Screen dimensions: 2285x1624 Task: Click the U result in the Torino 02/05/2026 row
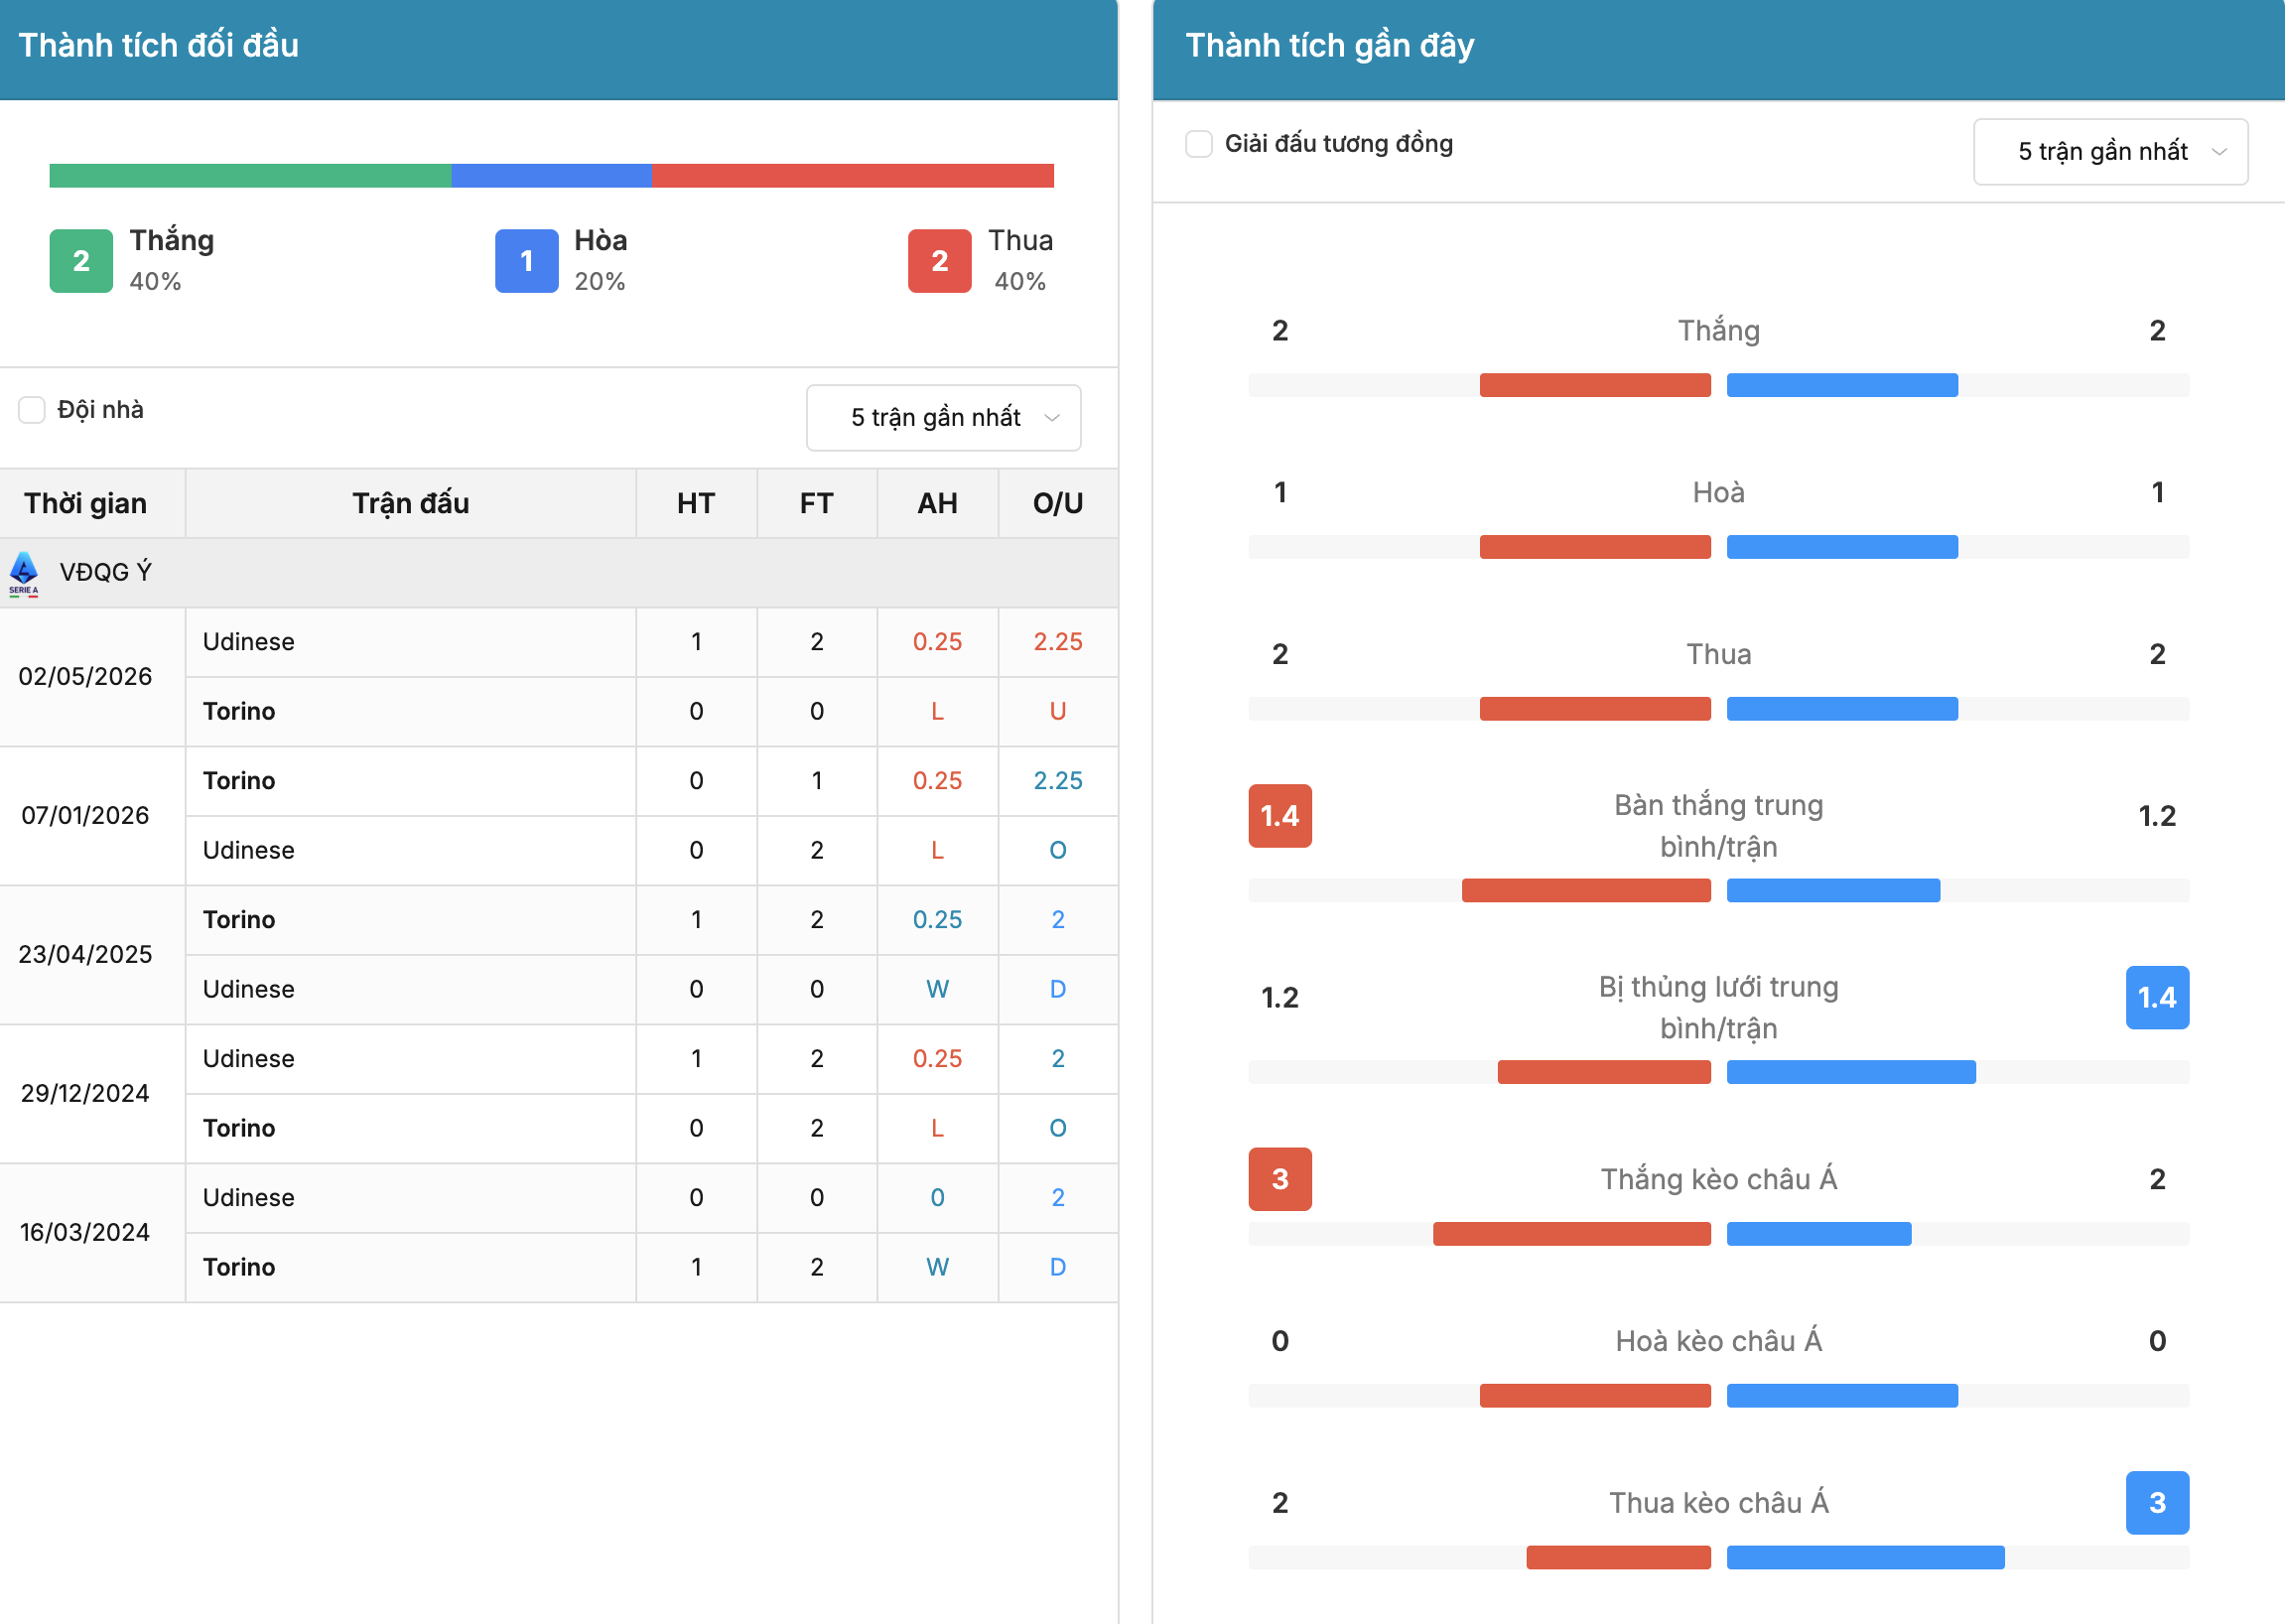point(1058,712)
